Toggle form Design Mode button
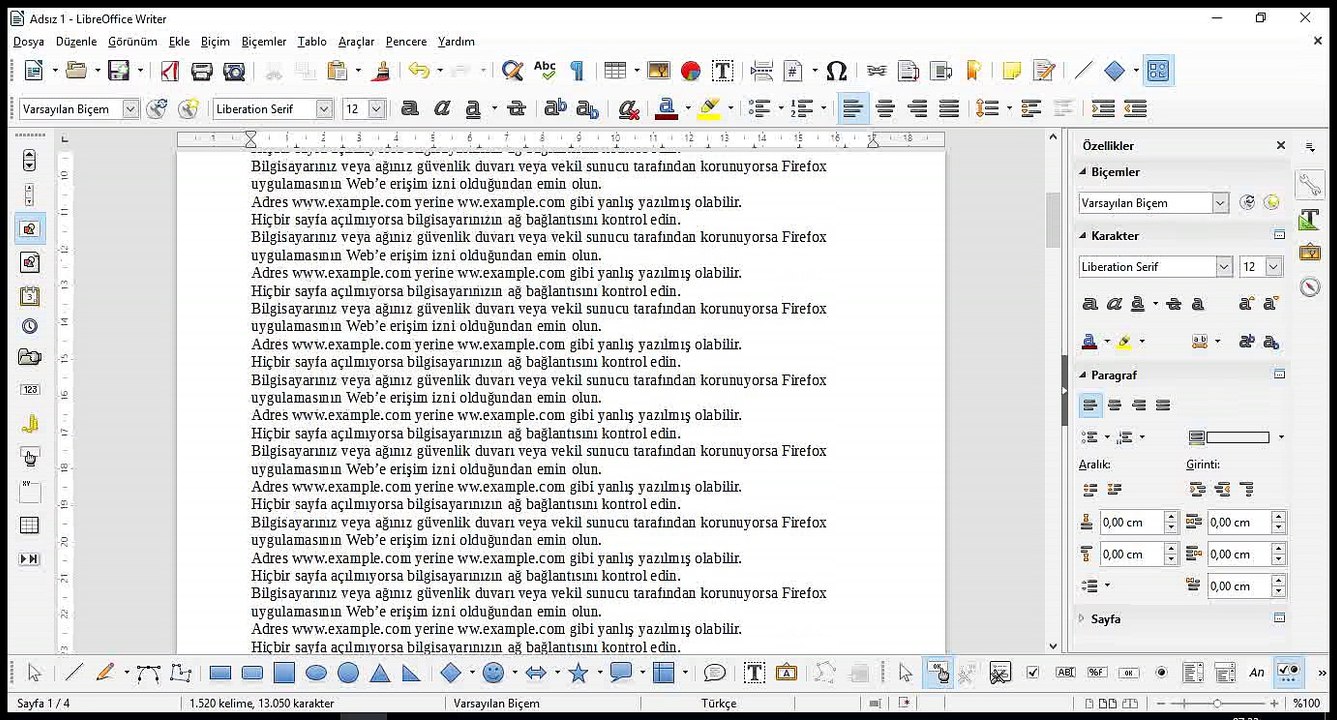The image size is (1337, 720). [938, 673]
